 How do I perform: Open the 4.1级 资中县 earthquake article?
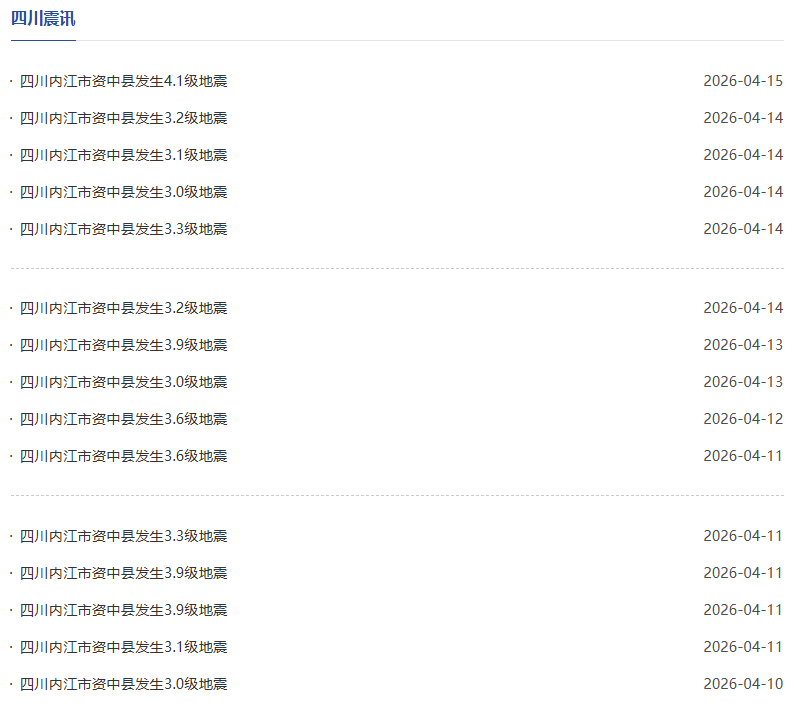[x=123, y=81]
